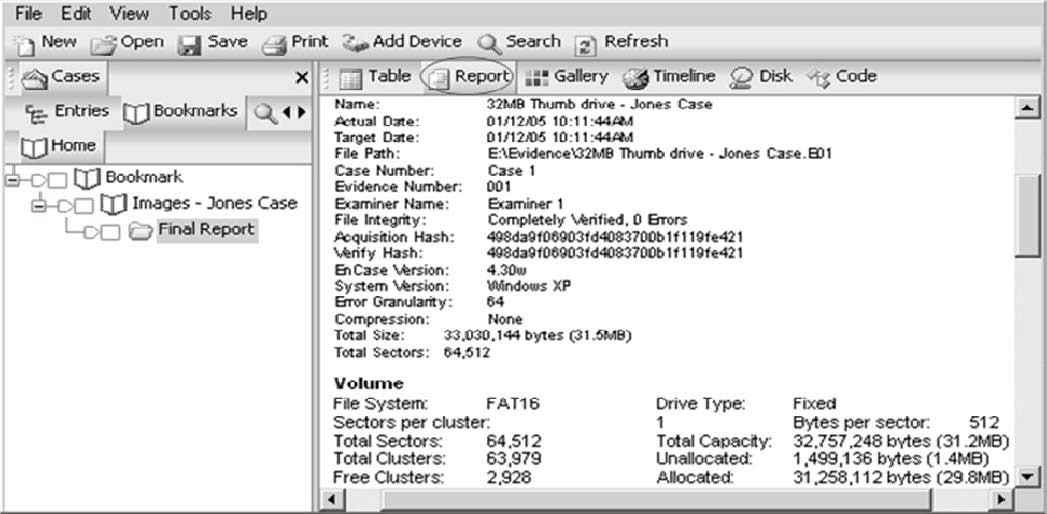Open the Timeline view icon
1047x514 pixels.
click(636, 77)
